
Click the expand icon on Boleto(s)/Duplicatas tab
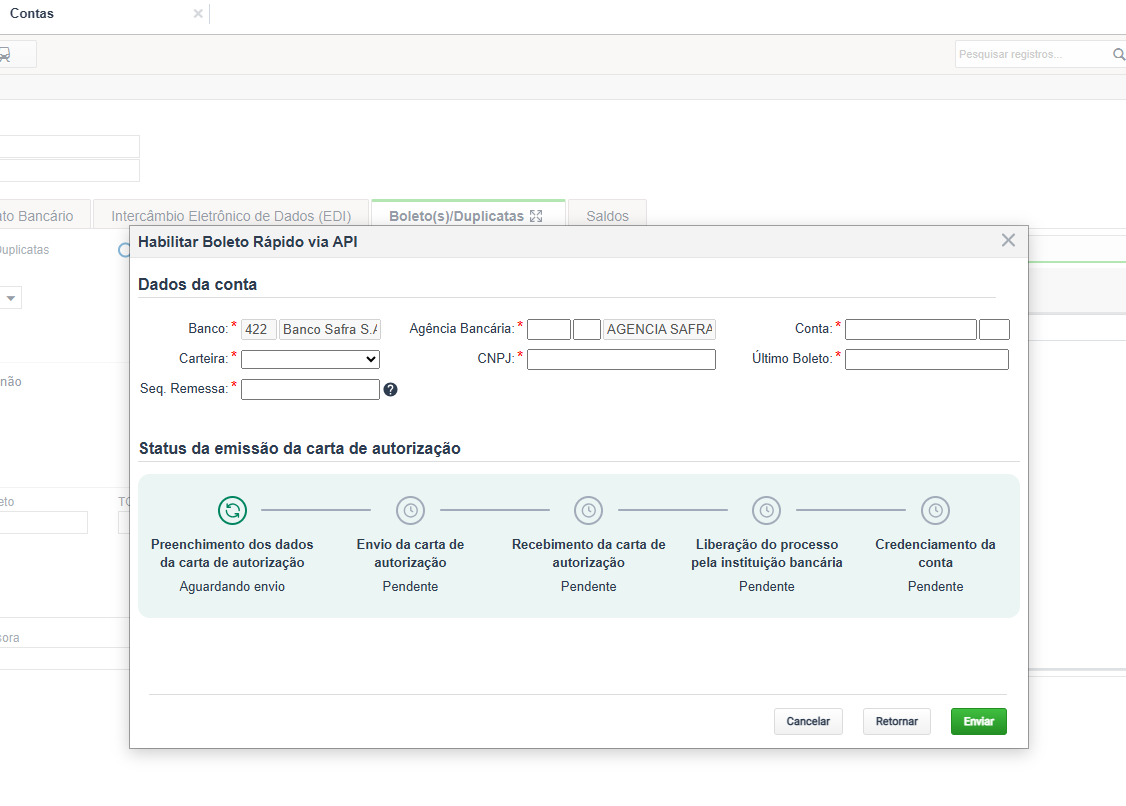(x=536, y=216)
